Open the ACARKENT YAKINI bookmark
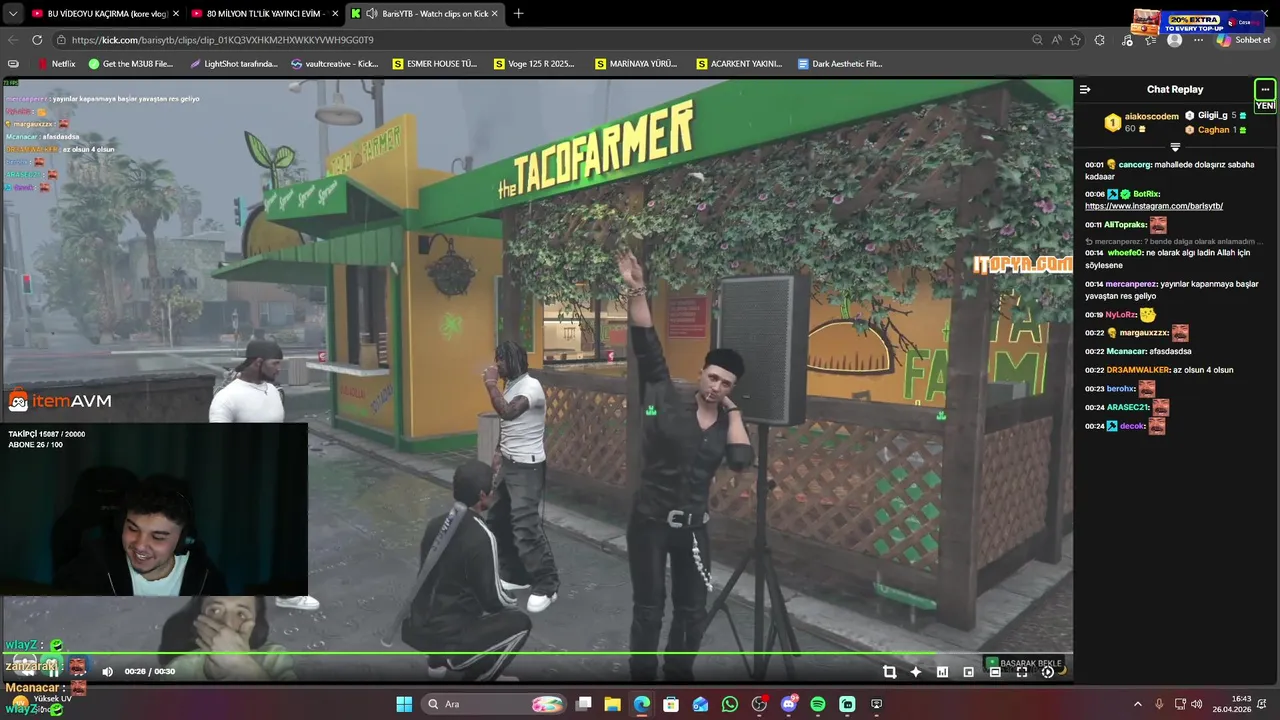Screen dimensions: 1280x720 tap(739, 63)
